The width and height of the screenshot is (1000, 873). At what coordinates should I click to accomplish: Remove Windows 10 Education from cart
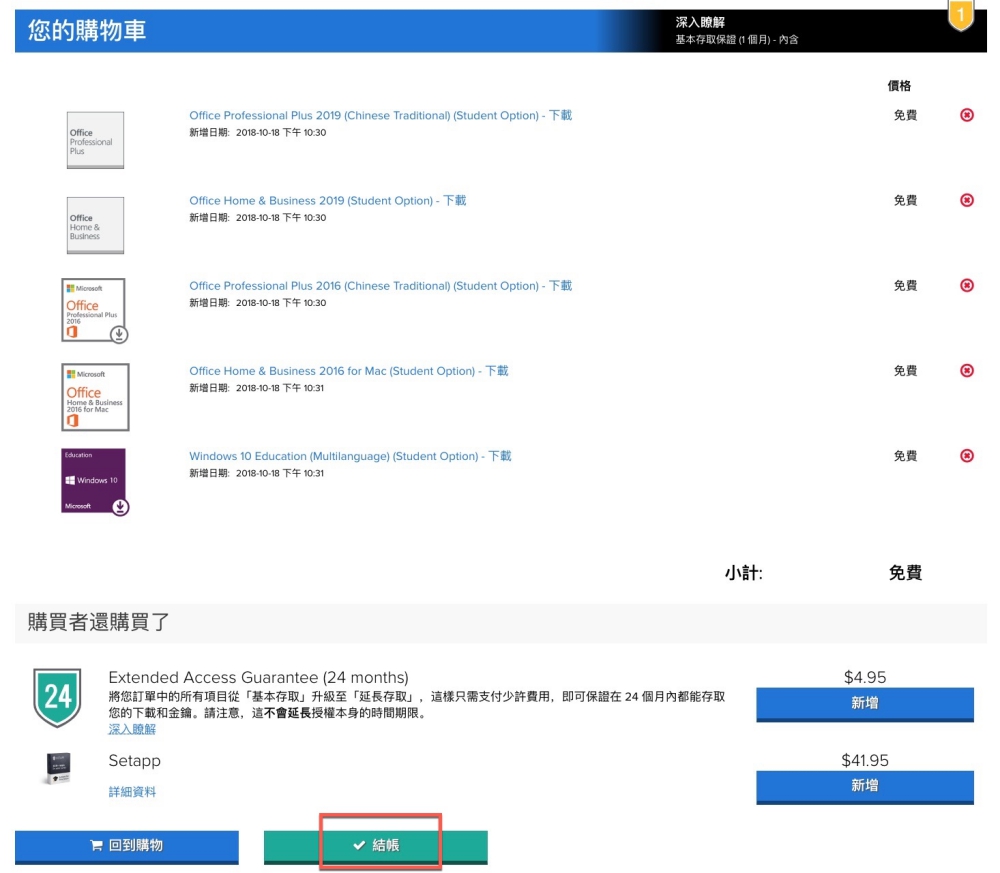click(x=966, y=456)
